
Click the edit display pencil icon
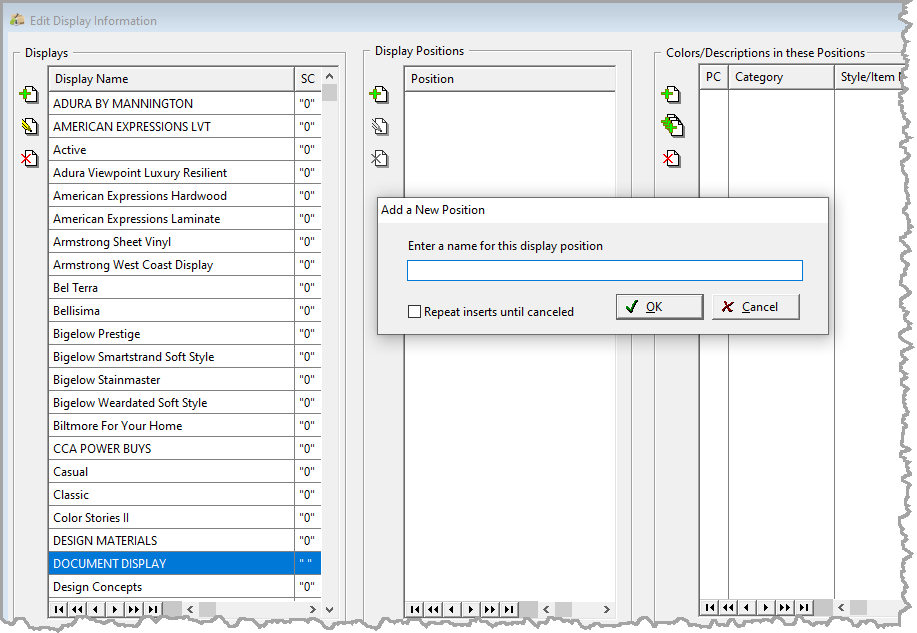(29, 126)
